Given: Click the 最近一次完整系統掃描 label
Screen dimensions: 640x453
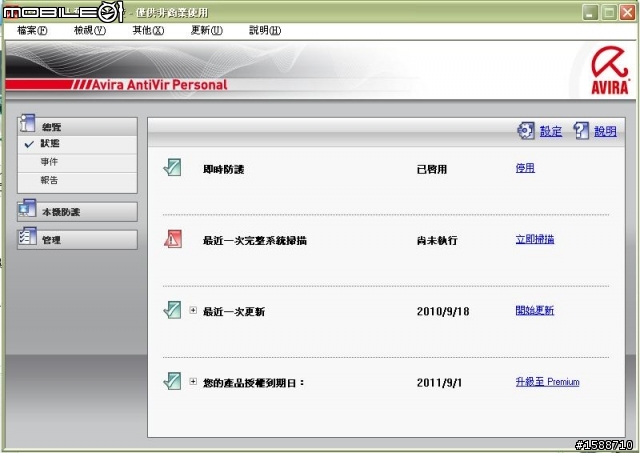Looking at the screenshot, I should pyautogui.click(x=255, y=240).
